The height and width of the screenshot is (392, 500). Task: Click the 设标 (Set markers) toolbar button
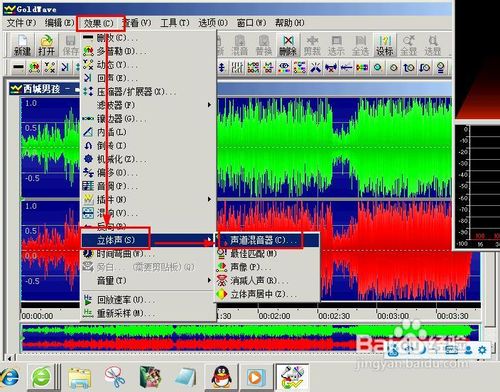(x=385, y=46)
